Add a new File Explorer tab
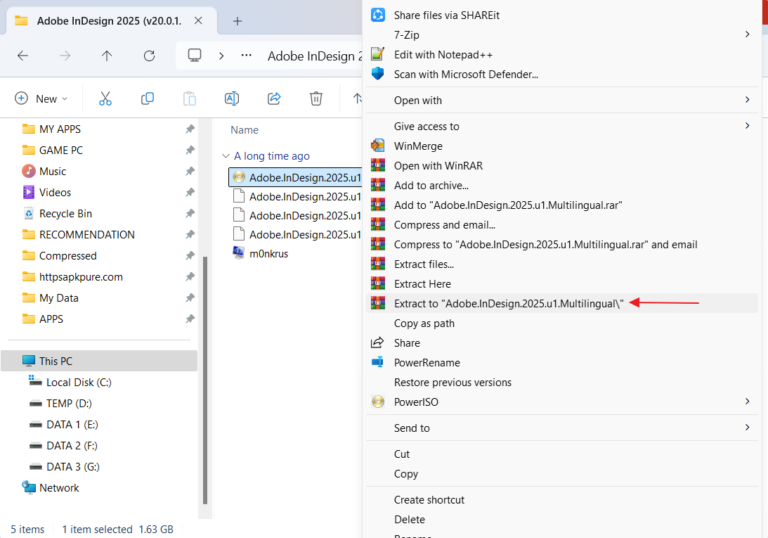This screenshot has width=768, height=538. pyautogui.click(x=237, y=21)
